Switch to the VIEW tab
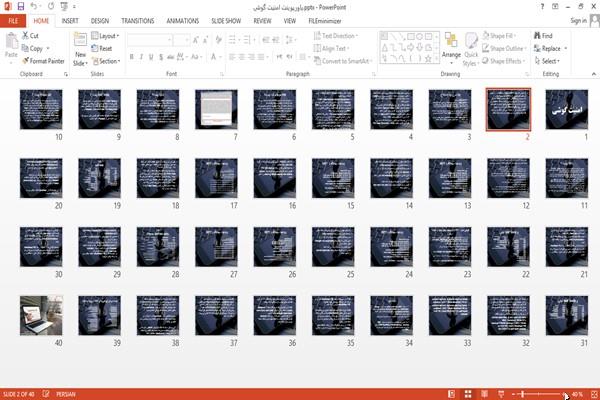This screenshot has height=400, width=600. coord(290,21)
